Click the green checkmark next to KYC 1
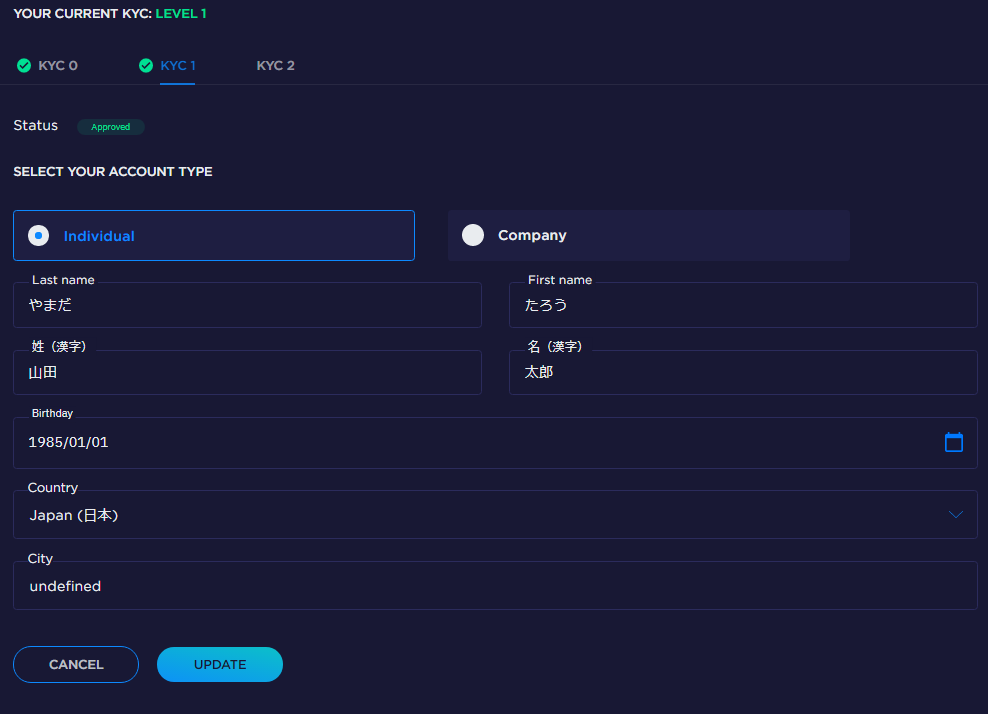 [x=146, y=66]
